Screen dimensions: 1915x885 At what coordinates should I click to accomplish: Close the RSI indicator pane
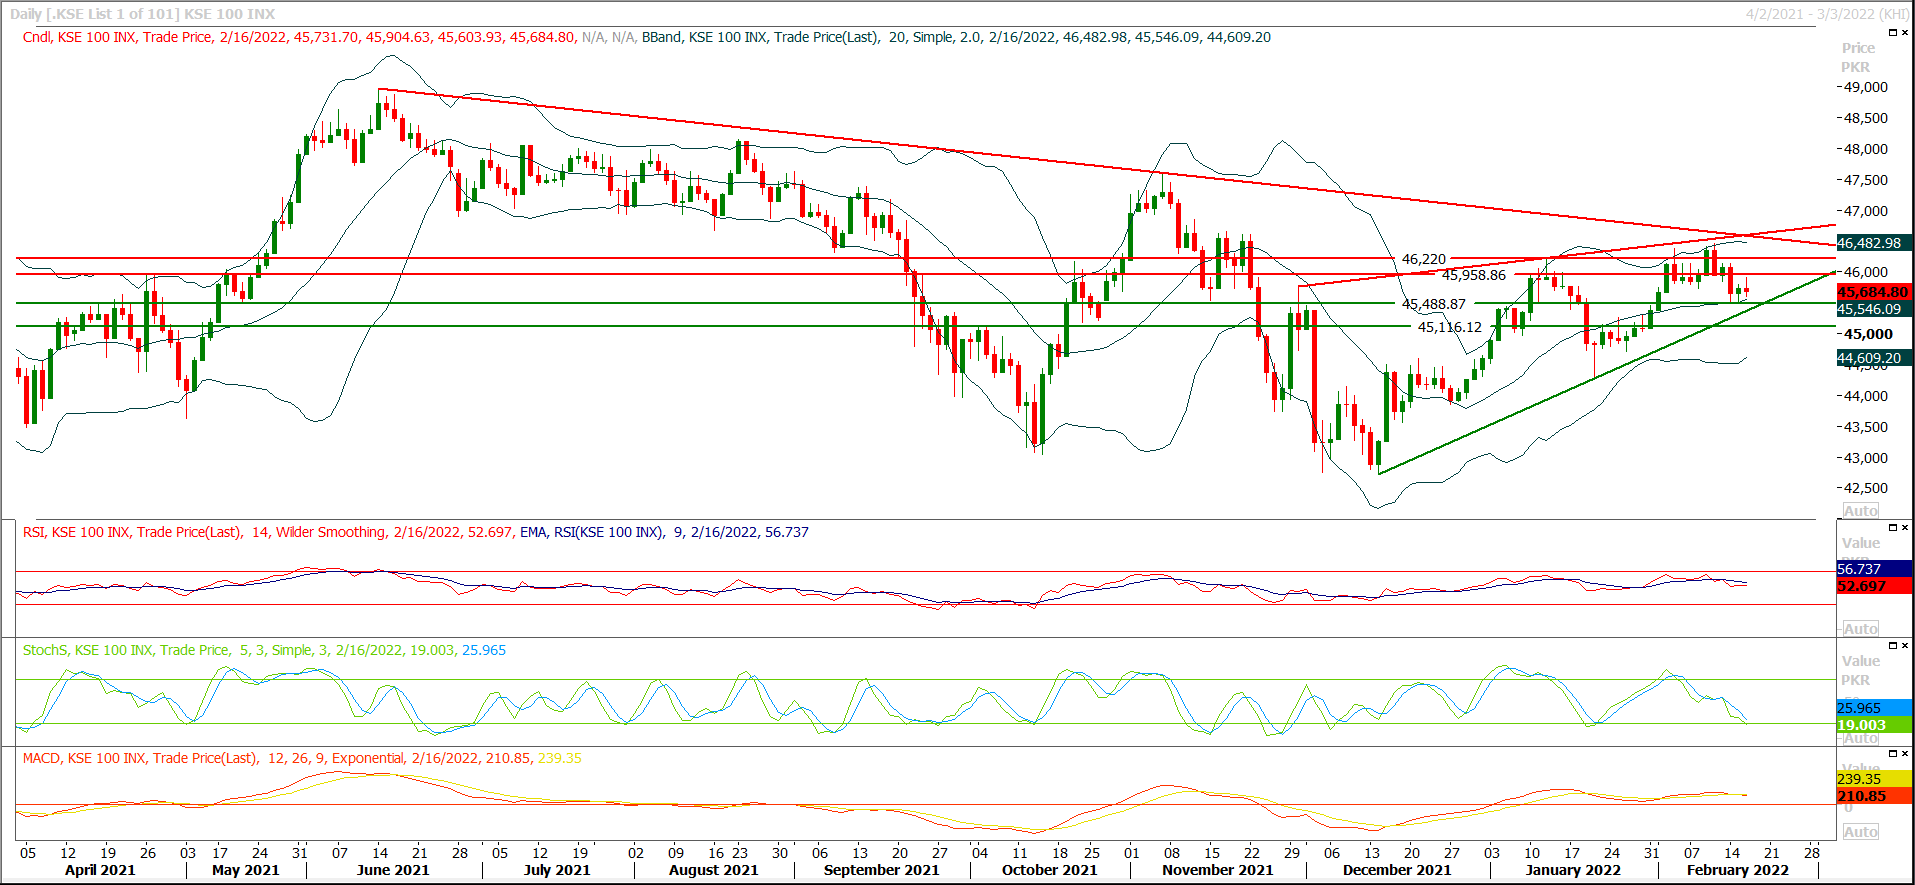(x=1904, y=527)
